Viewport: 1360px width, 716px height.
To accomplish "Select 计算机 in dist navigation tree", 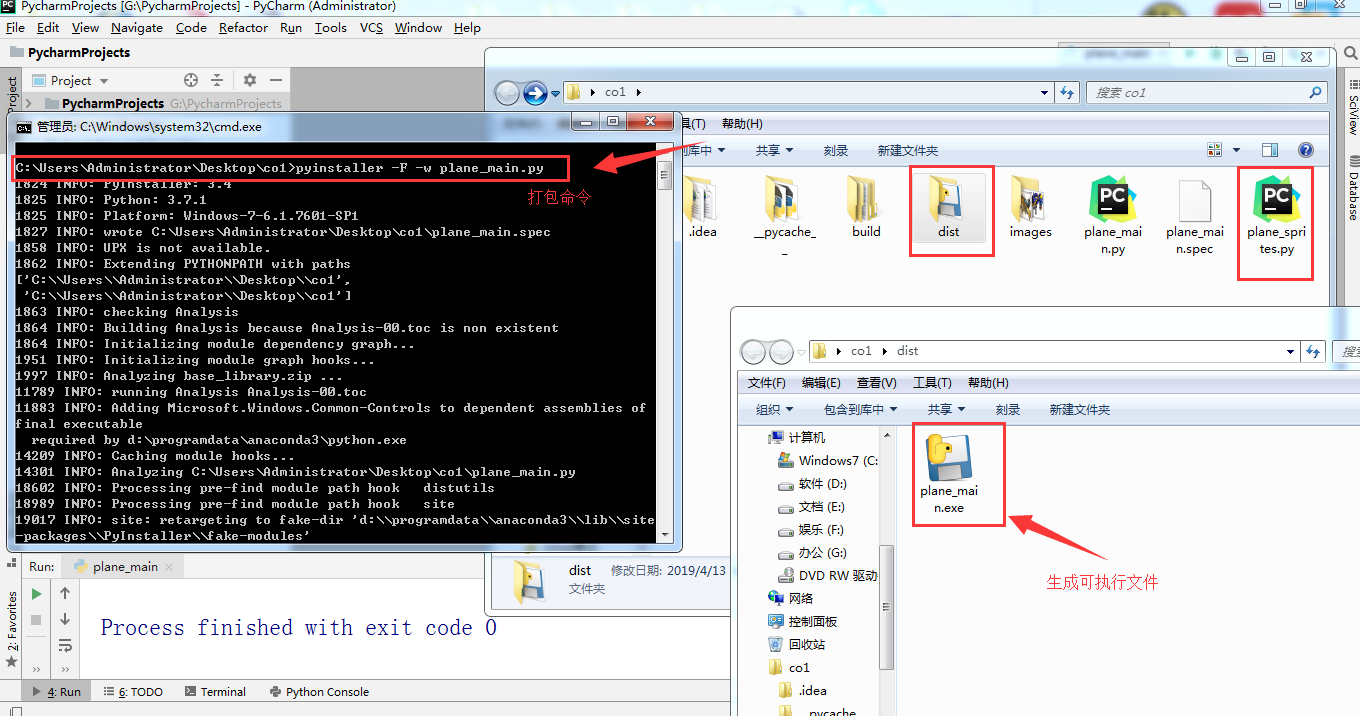I will pyautogui.click(x=797, y=437).
